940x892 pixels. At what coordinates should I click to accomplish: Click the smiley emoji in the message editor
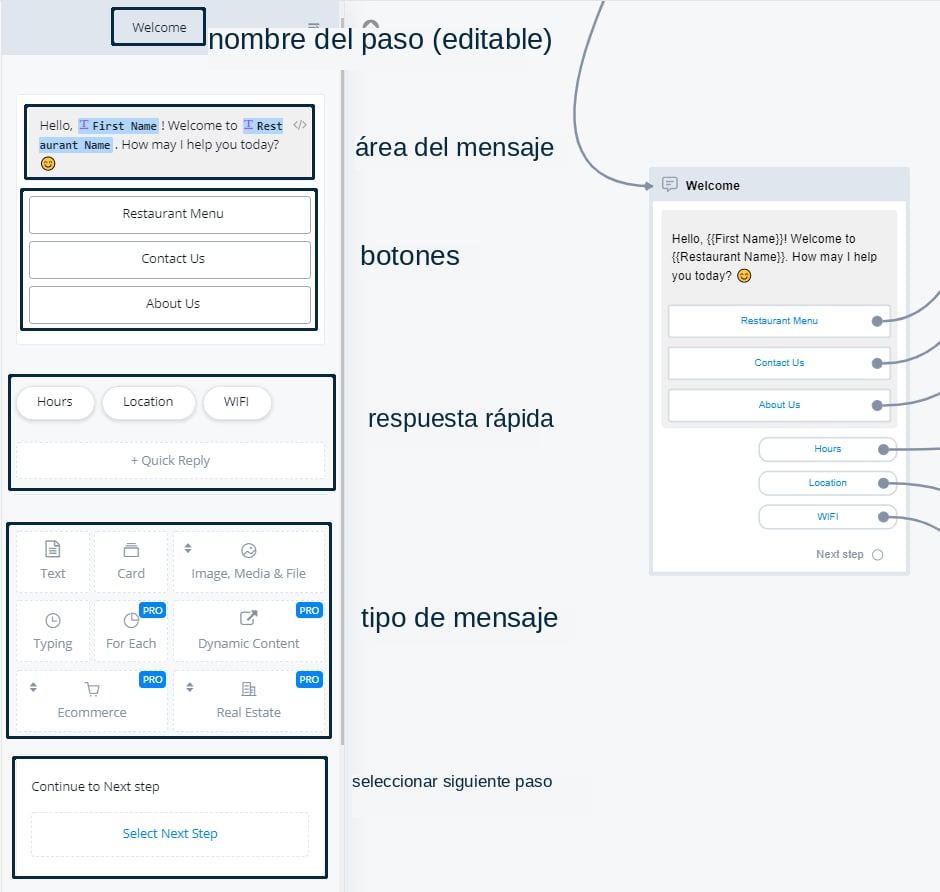coord(48,164)
